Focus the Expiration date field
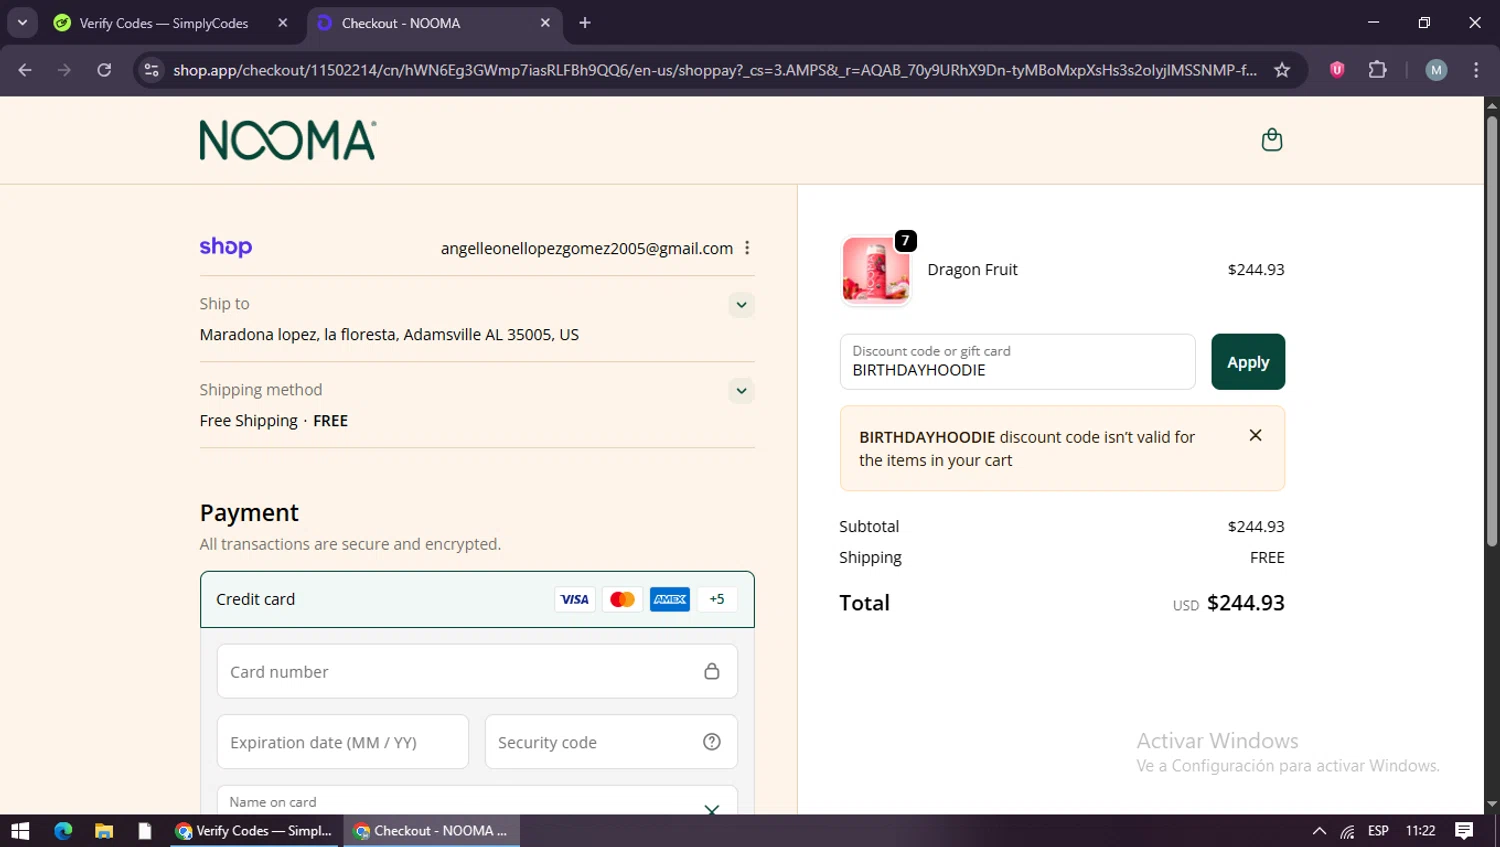1500x847 pixels. (x=343, y=742)
